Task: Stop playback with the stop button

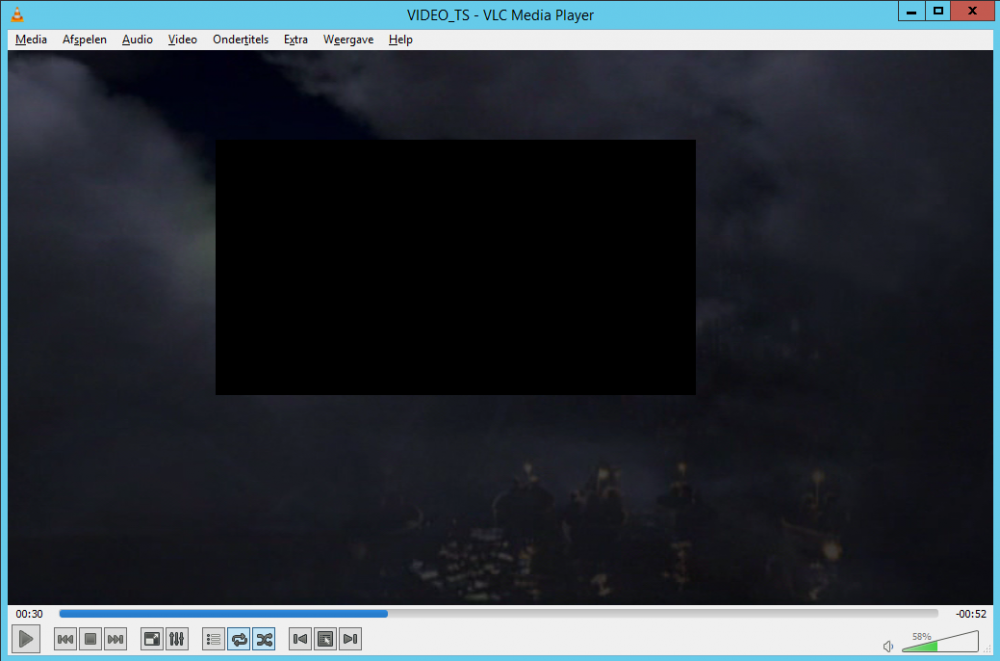Action: click(x=90, y=639)
